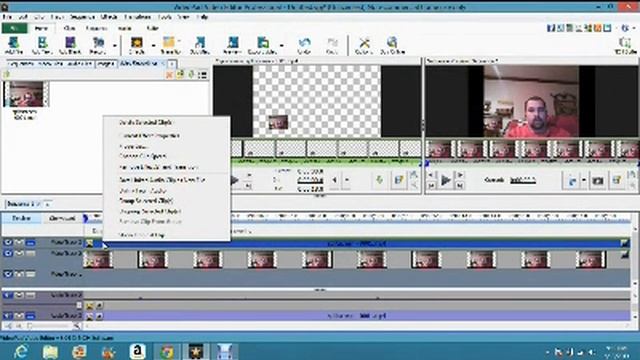Click the Export Video toolbar icon
This screenshot has height=360, width=640.
[262, 45]
